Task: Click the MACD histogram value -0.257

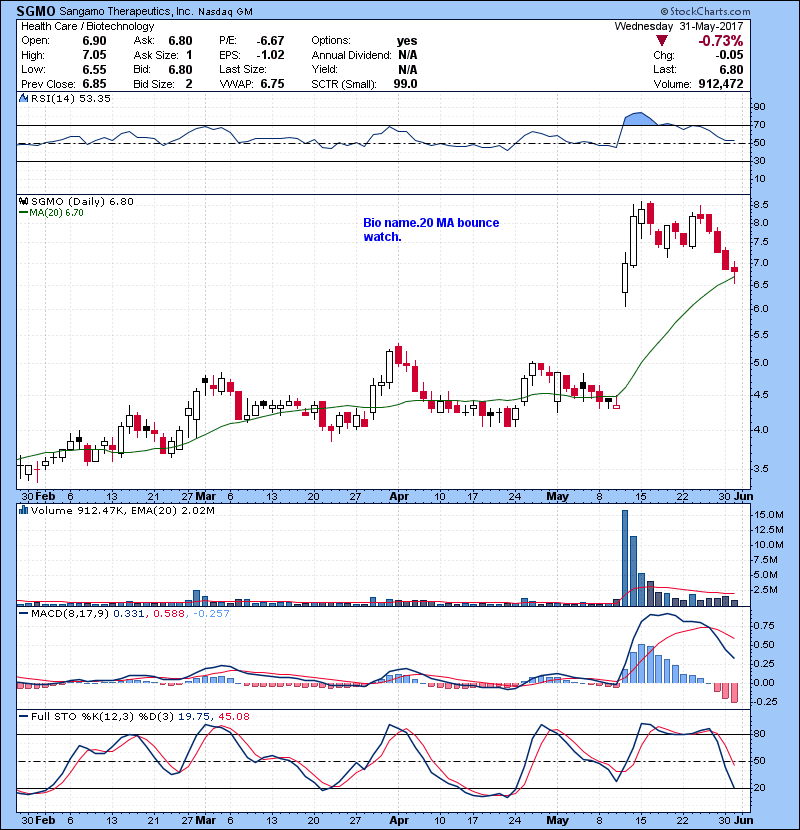Action: pos(211,614)
